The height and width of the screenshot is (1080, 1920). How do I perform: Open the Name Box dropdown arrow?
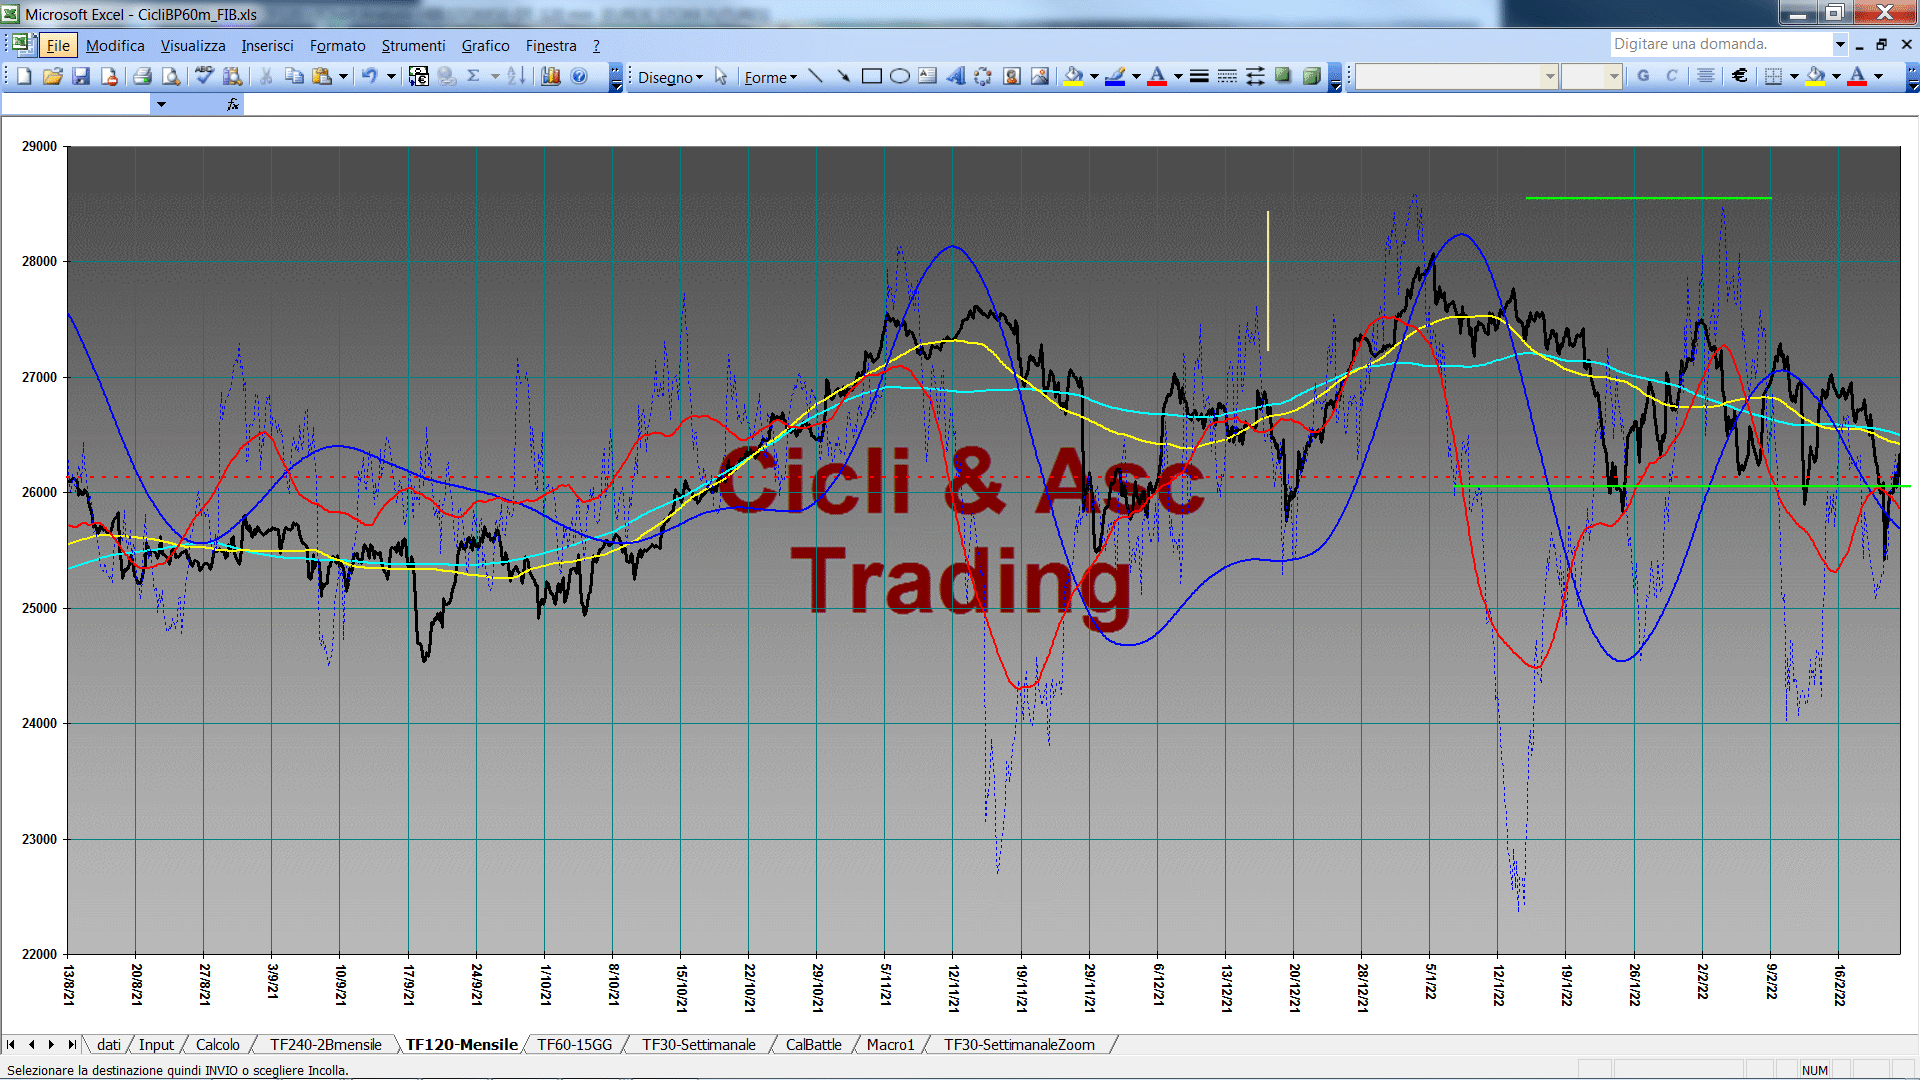click(160, 104)
